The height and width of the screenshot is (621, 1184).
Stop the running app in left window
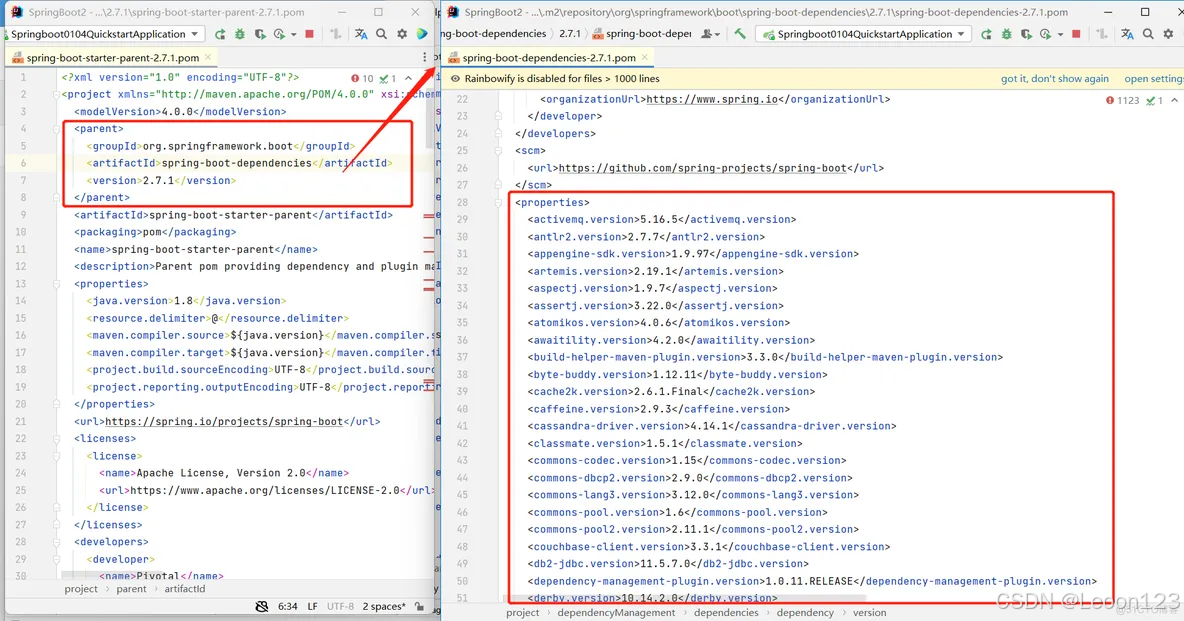(310, 34)
